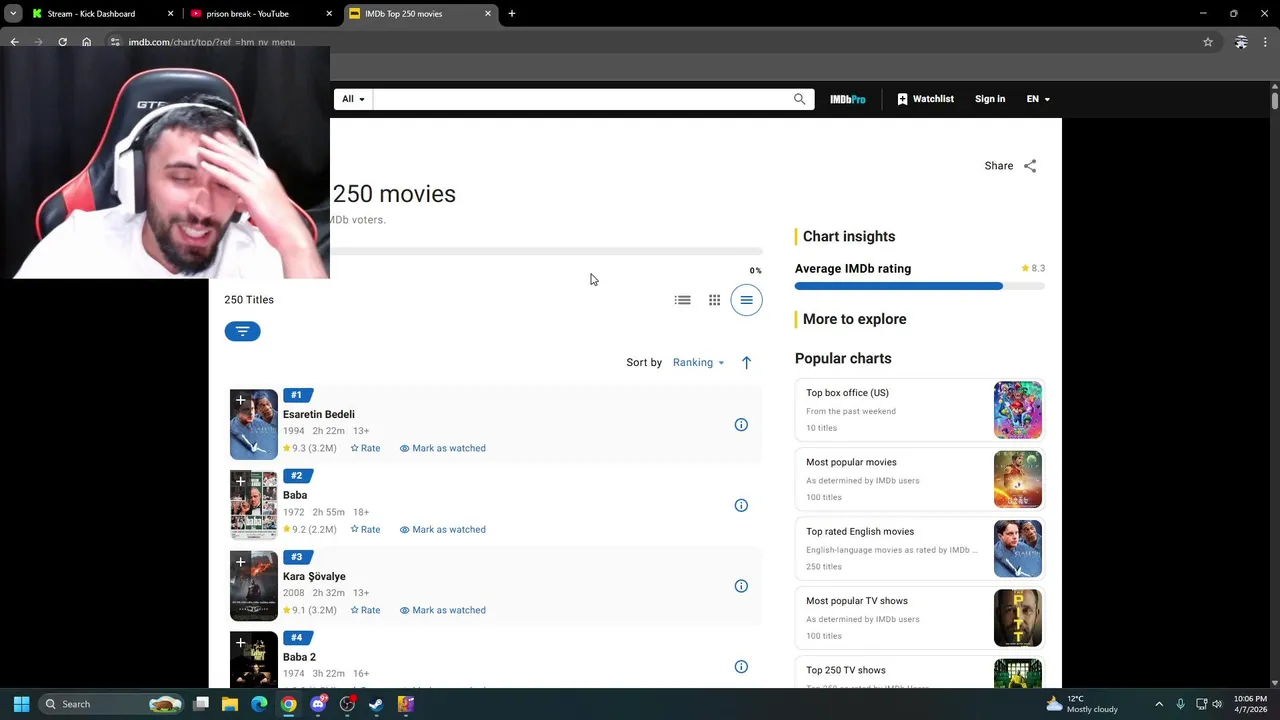Switch to detailed list view icon
Image resolution: width=1280 pixels, height=720 pixels.
683,300
